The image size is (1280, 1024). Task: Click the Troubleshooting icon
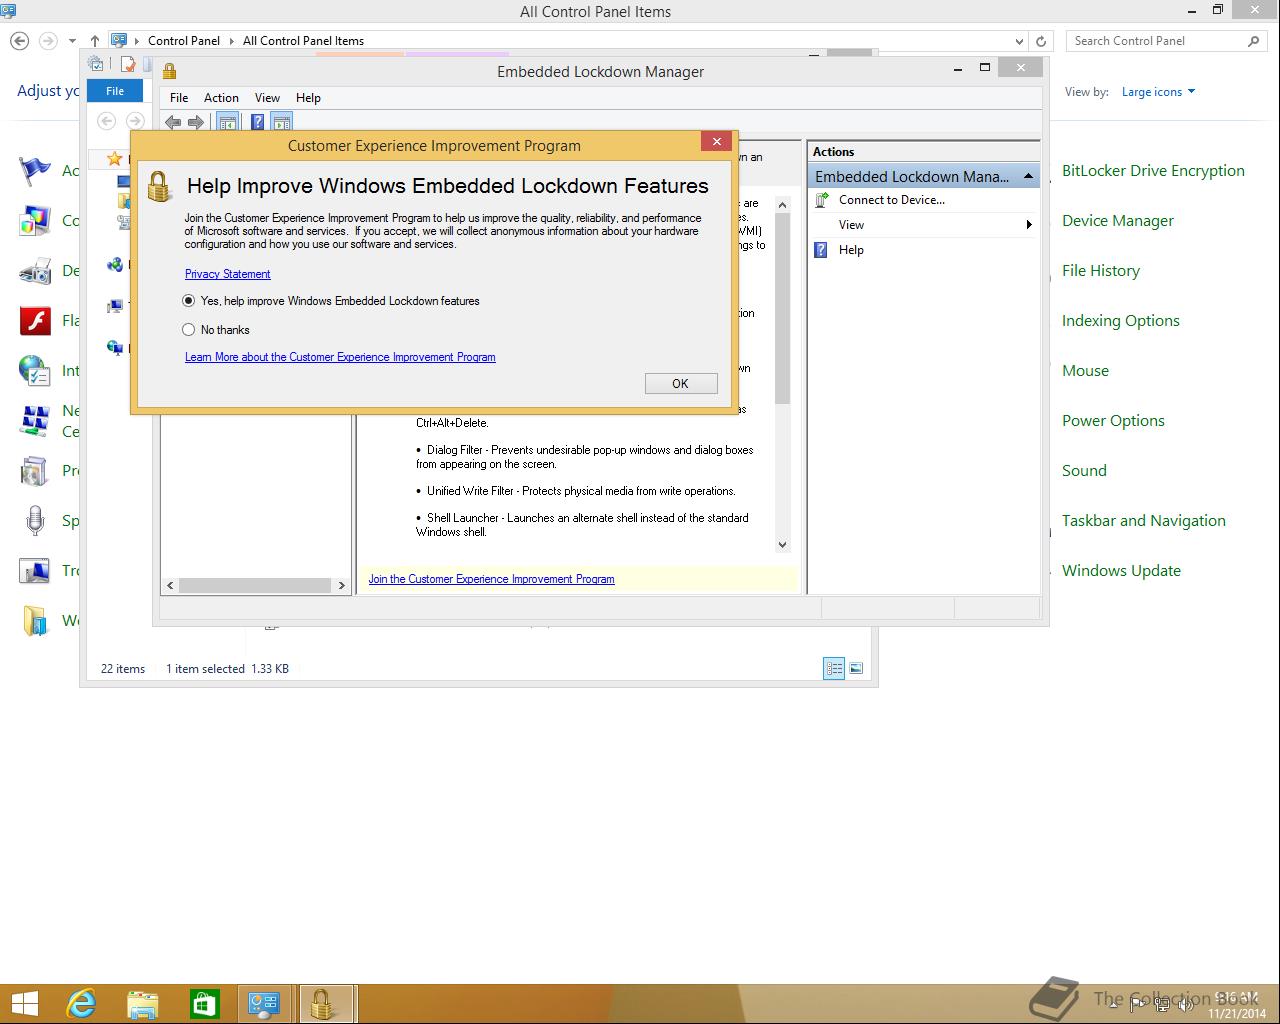click(35, 571)
